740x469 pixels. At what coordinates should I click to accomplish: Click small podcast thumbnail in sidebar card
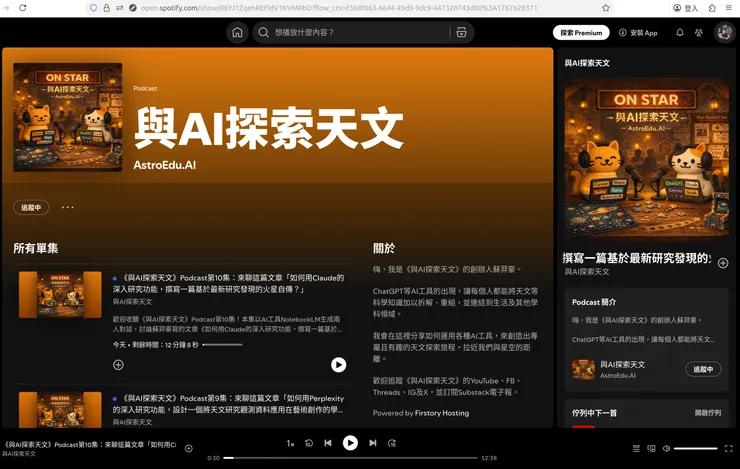(x=583, y=369)
